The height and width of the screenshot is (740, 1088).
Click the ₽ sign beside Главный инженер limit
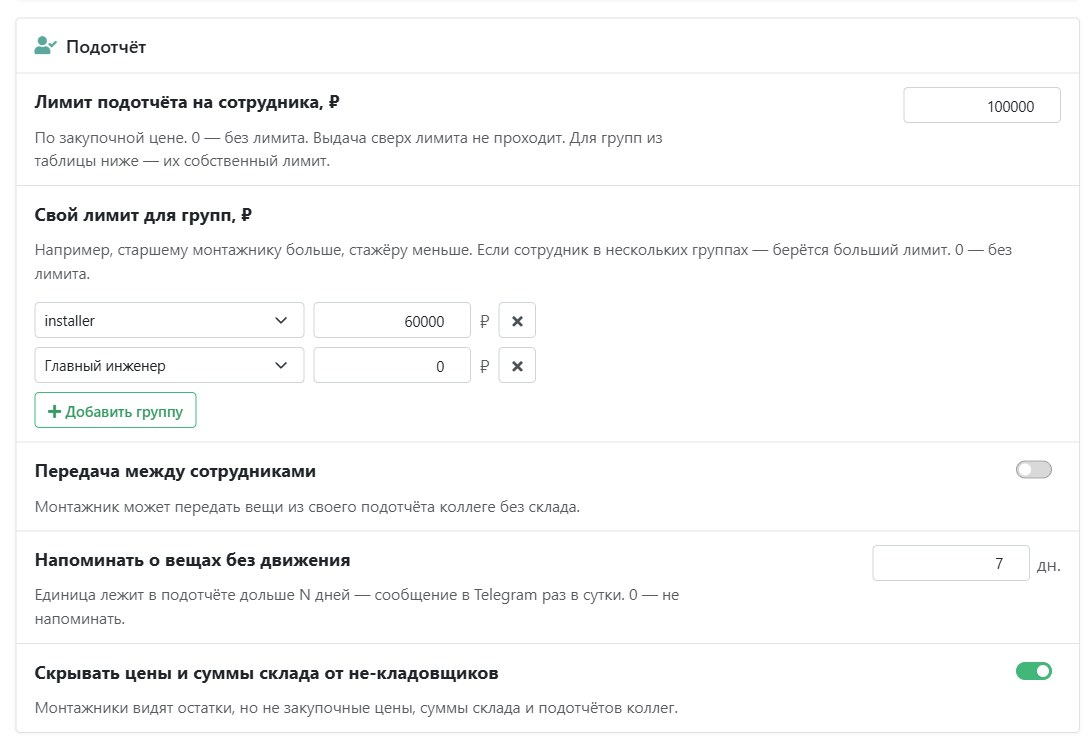[484, 367]
